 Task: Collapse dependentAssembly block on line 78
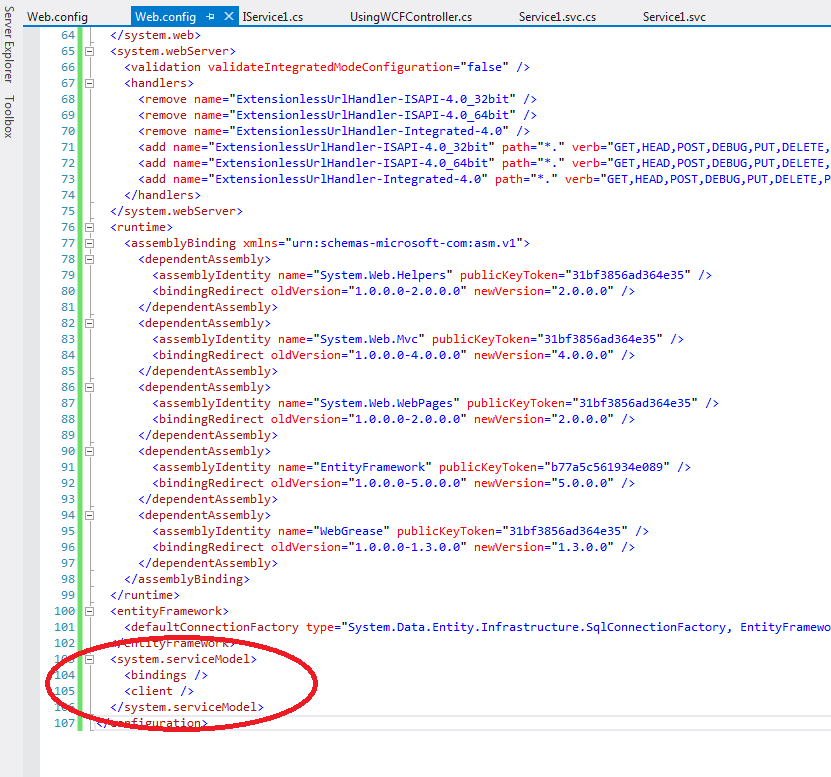tap(90, 259)
